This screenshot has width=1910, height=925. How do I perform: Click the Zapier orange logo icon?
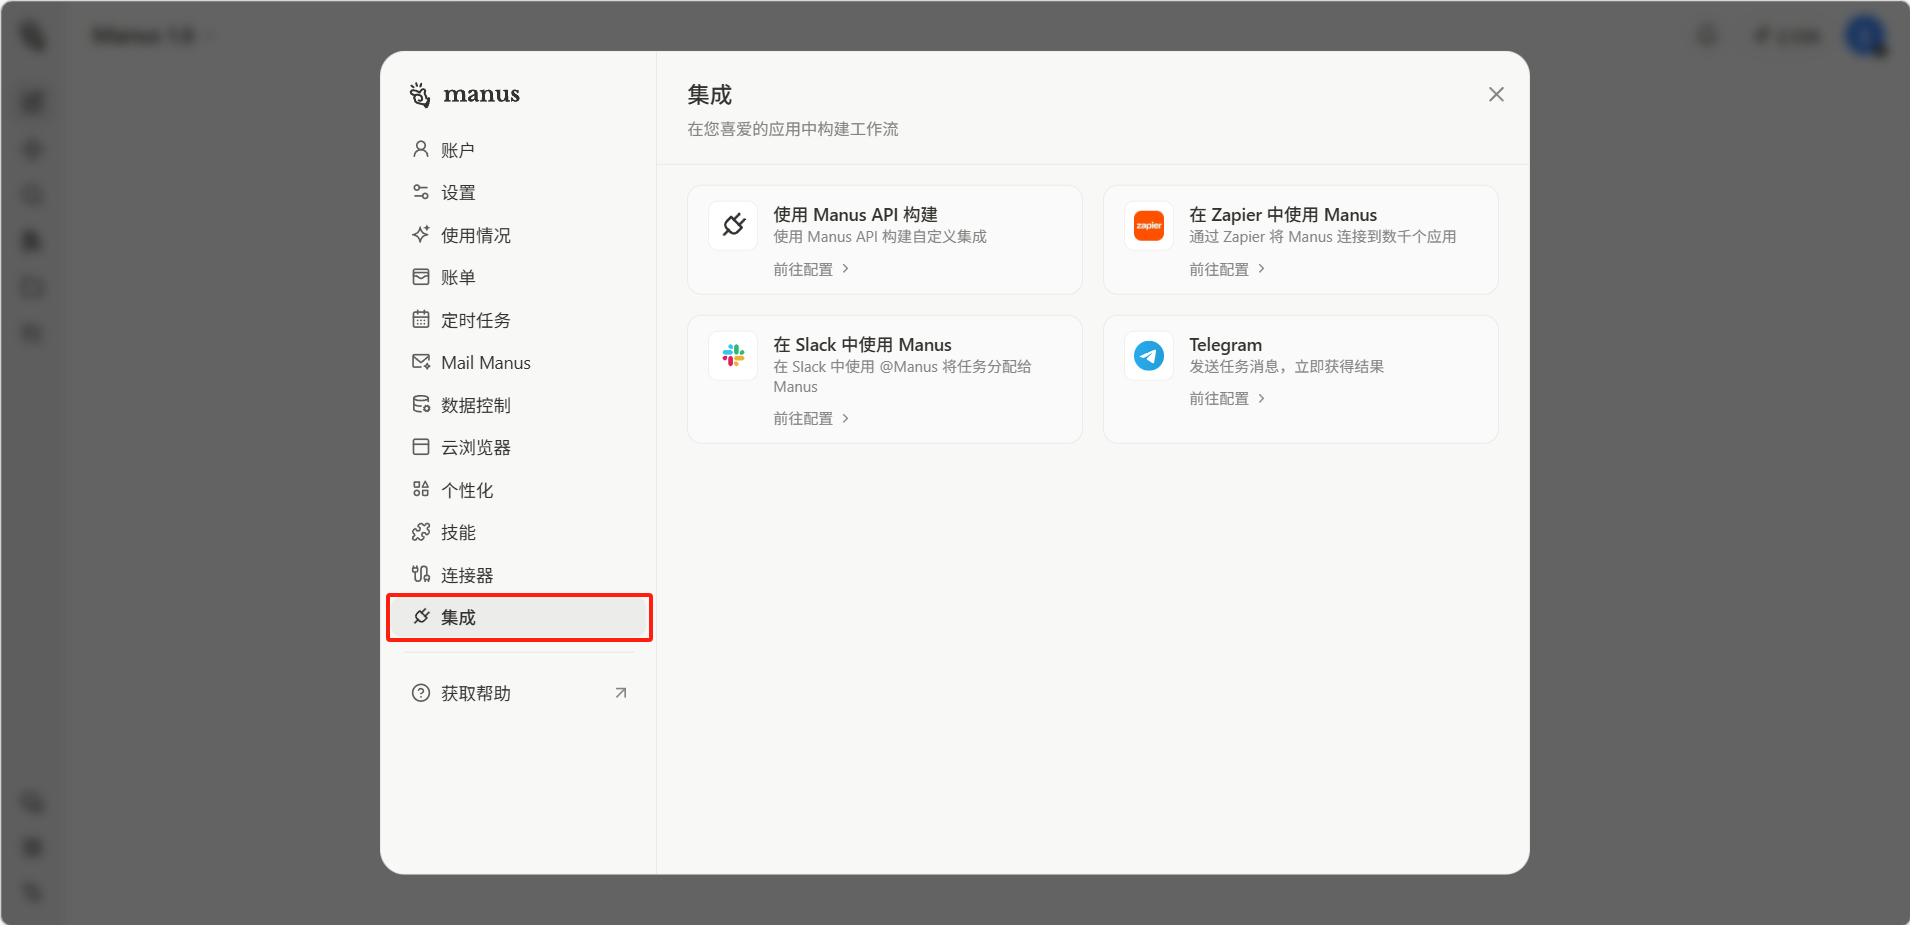[1149, 225]
